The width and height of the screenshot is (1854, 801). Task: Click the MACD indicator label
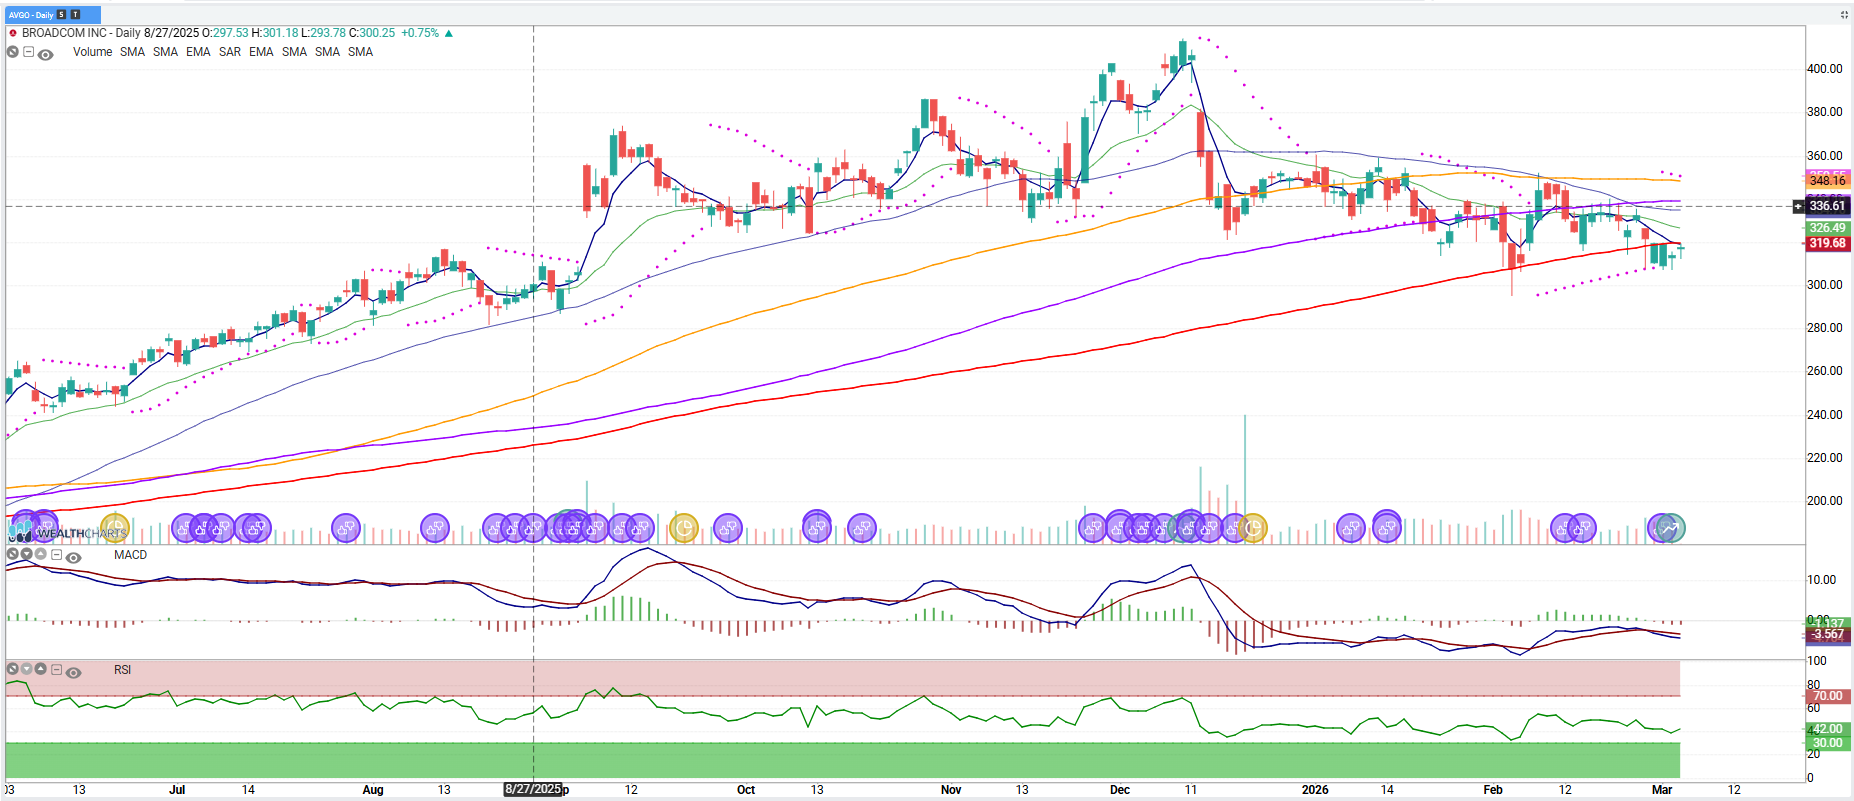[x=130, y=555]
